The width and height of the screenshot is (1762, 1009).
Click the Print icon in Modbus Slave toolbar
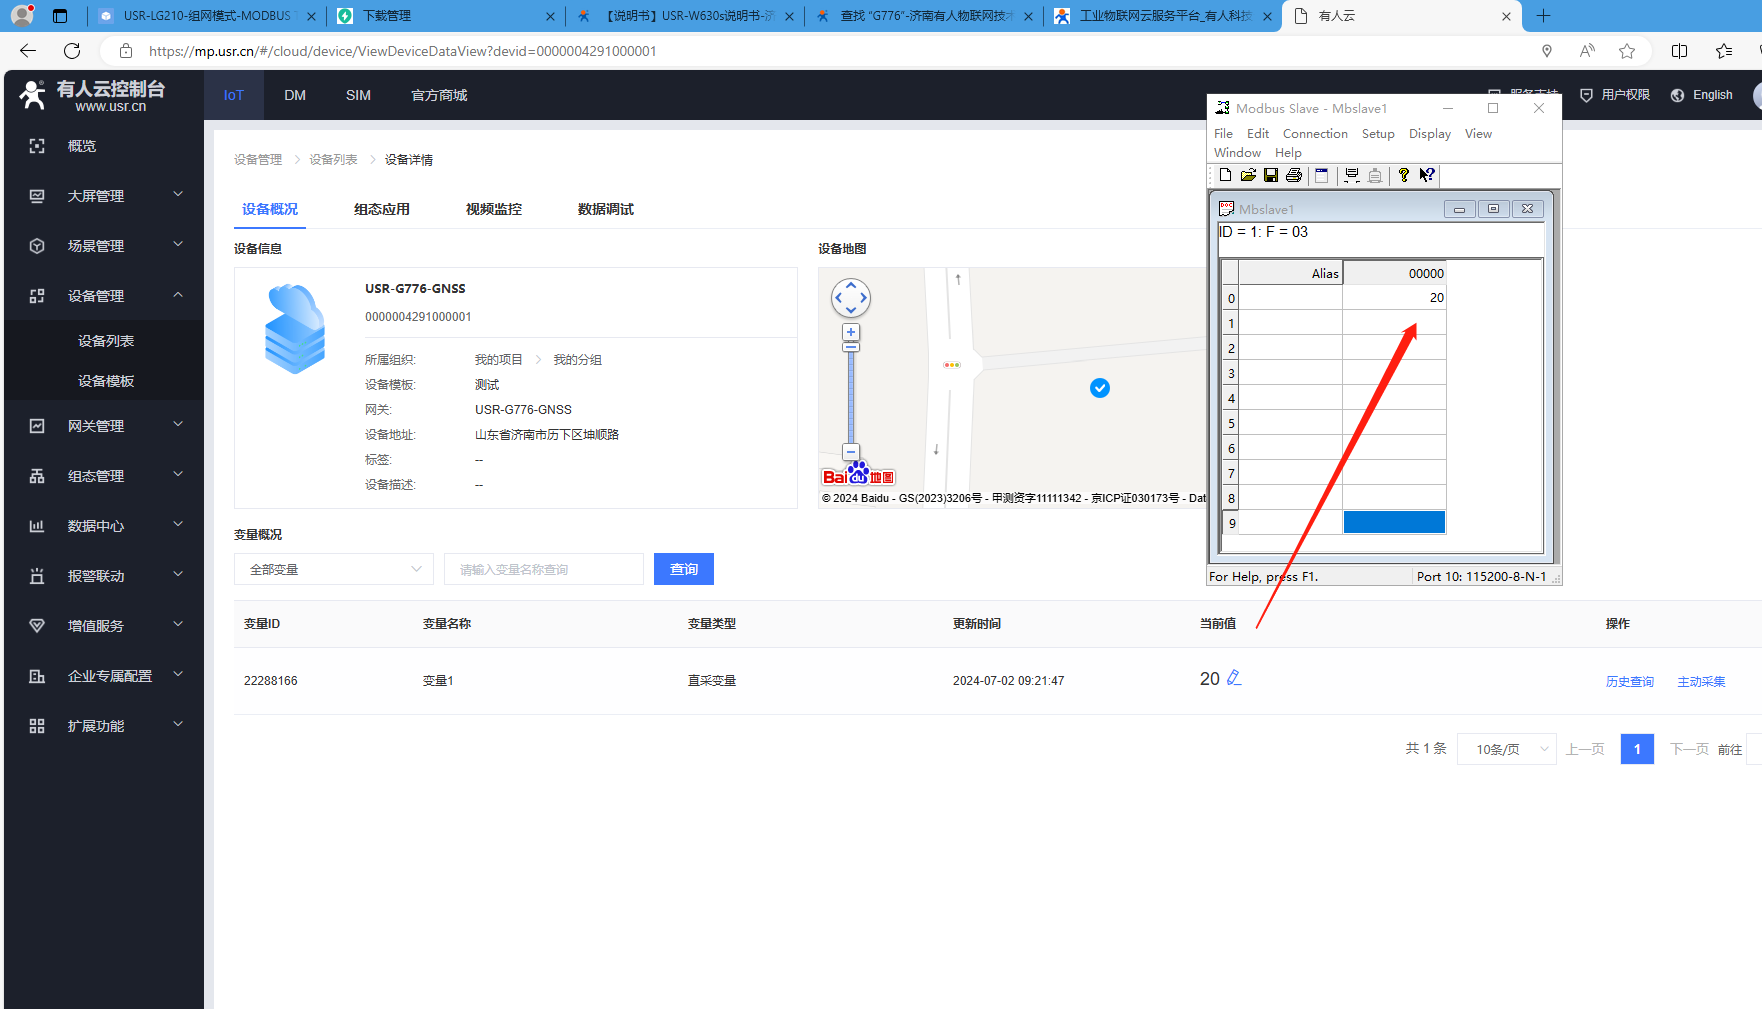[x=1294, y=175]
